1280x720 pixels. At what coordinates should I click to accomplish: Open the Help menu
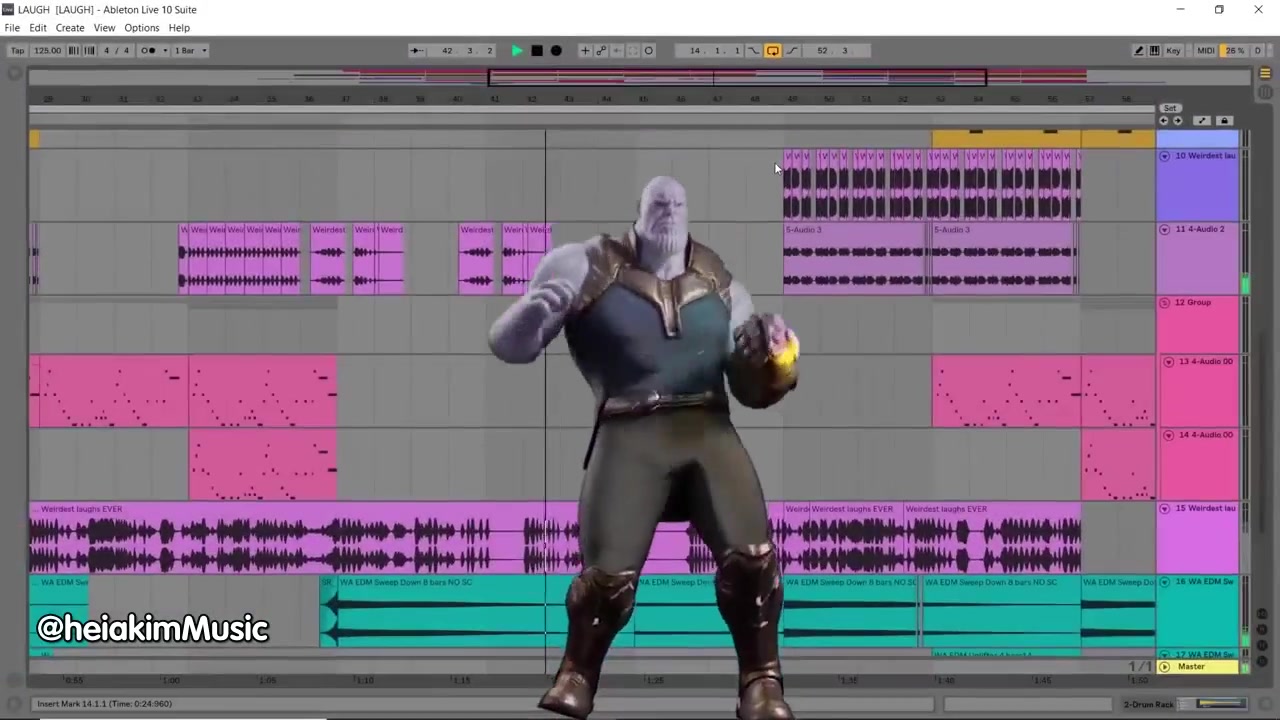[x=179, y=28]
